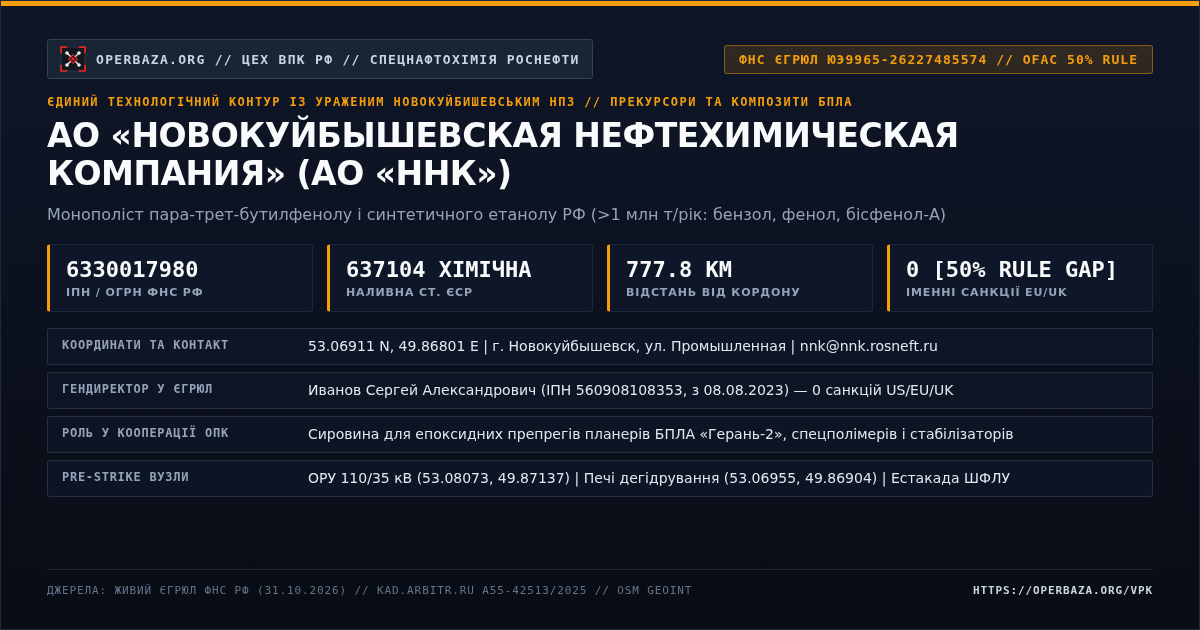Click the red crosshair logo icon

tap(73, 59)
